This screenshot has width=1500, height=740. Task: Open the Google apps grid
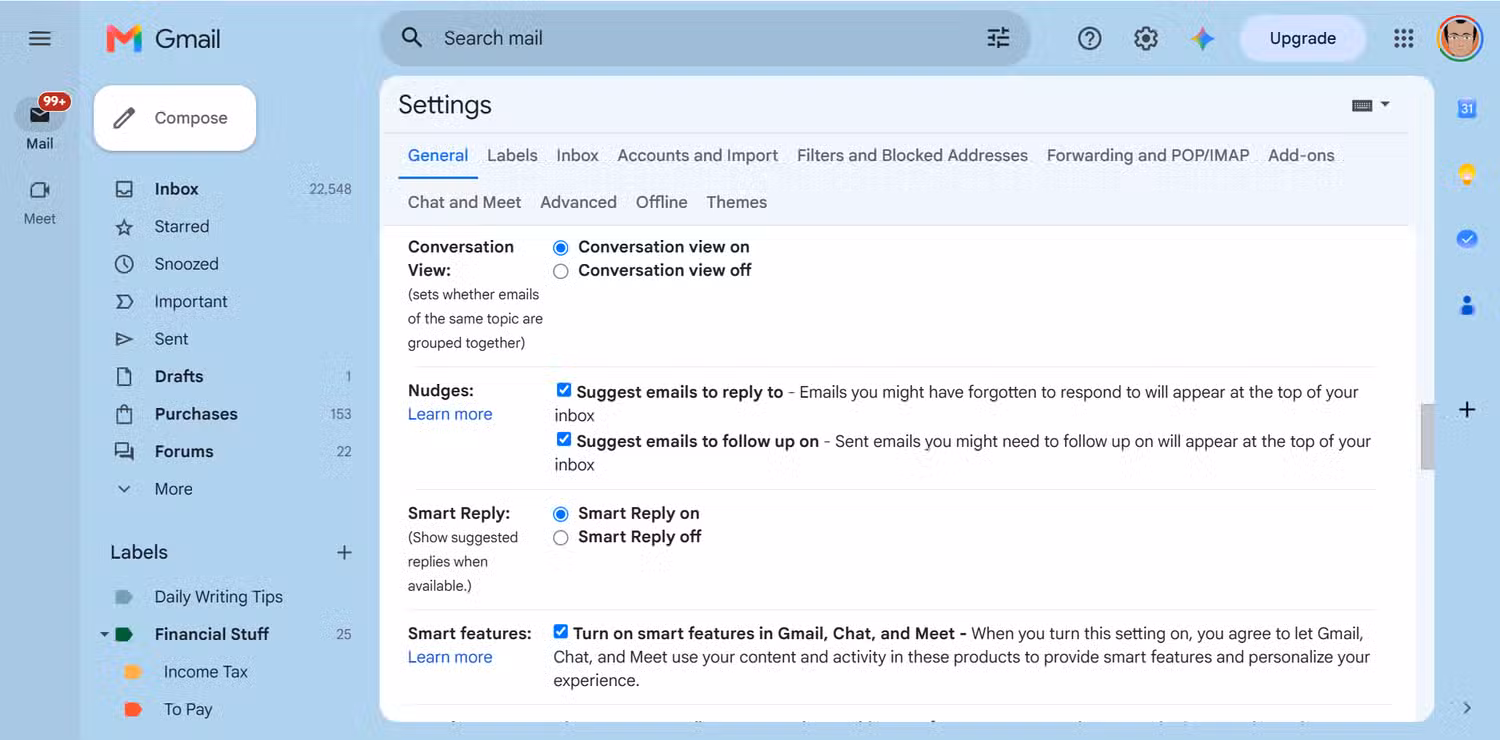[1403, 39]
